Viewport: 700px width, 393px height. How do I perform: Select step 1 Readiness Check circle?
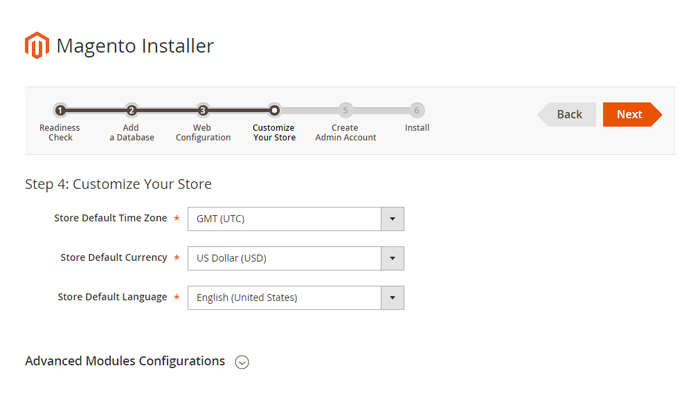tap(60, 110)
